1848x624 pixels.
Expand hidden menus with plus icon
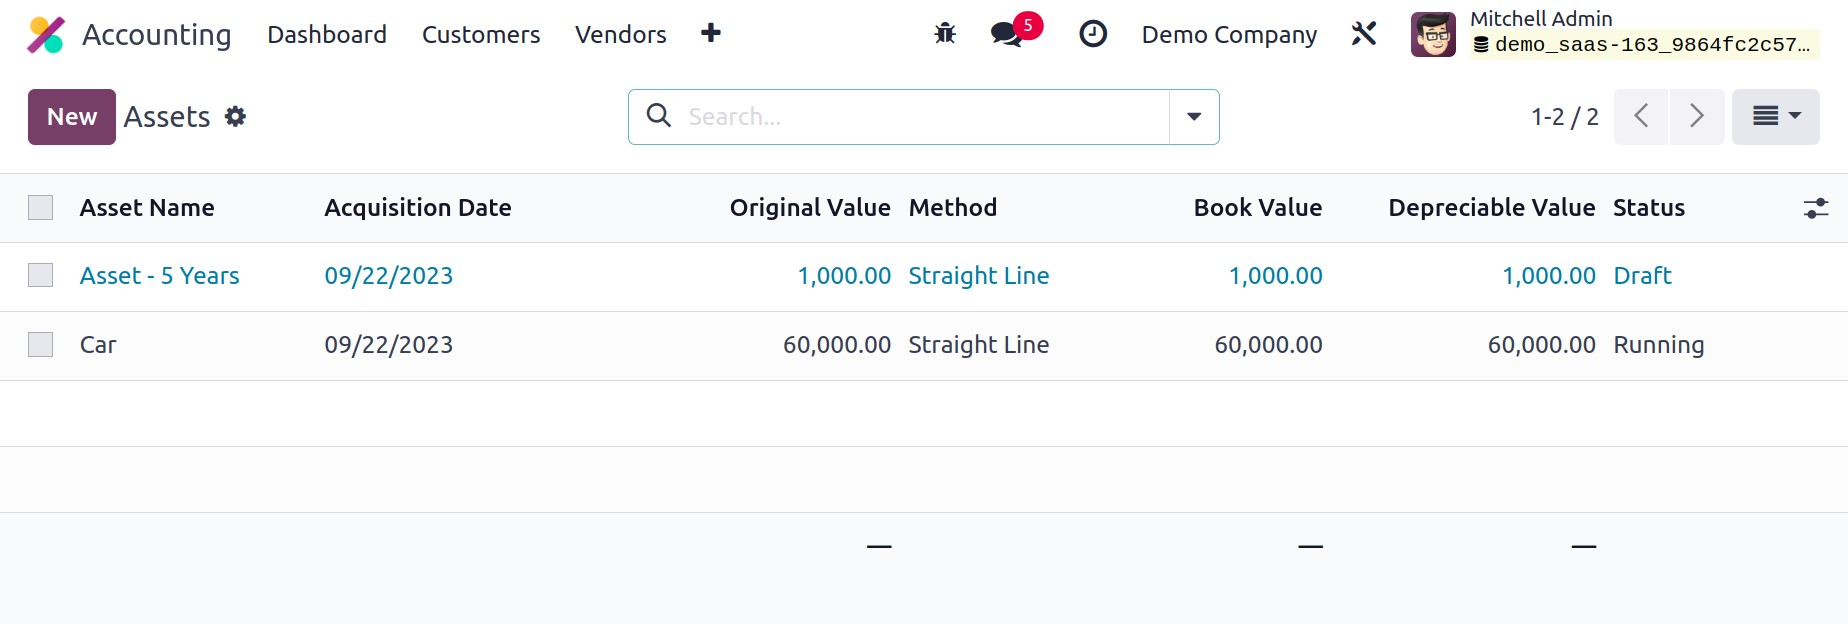[710, 34]
